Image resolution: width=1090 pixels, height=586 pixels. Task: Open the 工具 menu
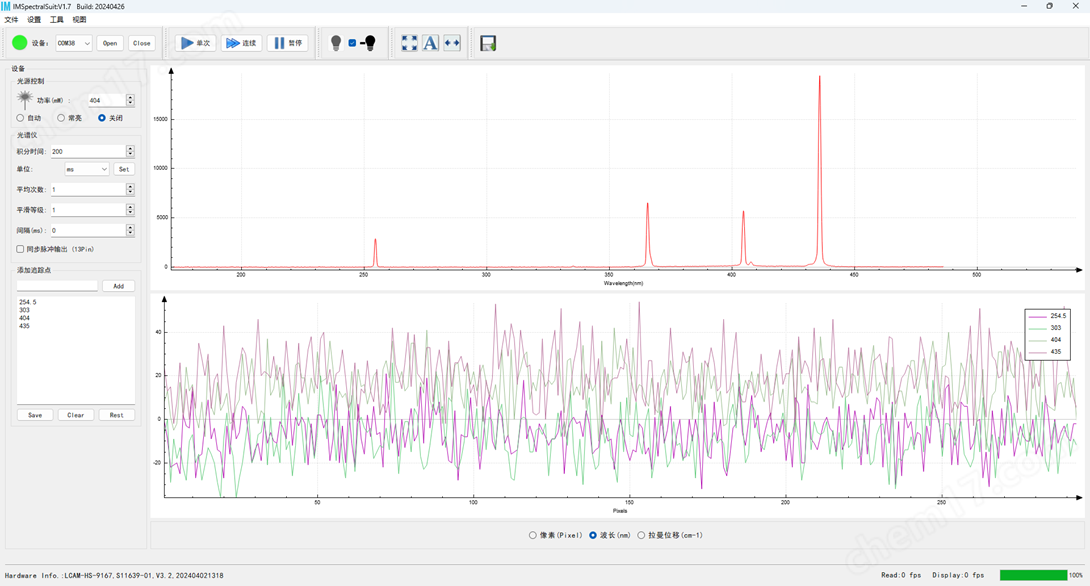57,19
